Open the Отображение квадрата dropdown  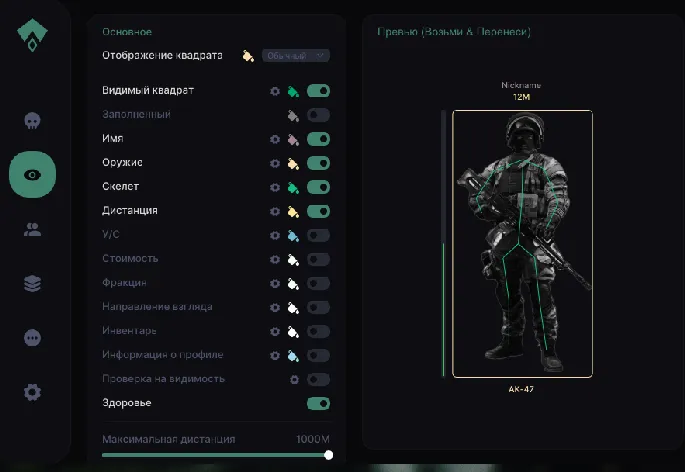[296, 56]
